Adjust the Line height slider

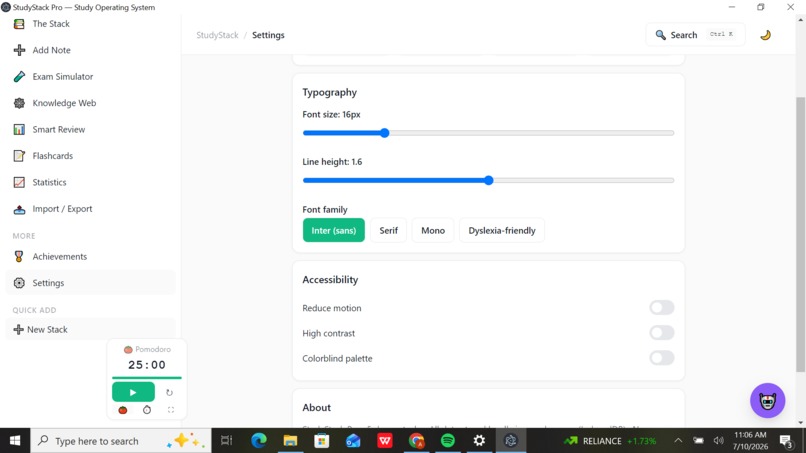pos(488,180)
